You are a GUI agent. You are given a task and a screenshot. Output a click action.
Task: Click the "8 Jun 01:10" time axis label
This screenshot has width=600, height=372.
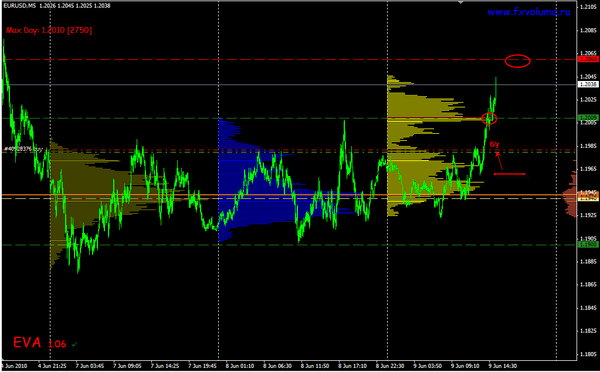tap(240, 366)
